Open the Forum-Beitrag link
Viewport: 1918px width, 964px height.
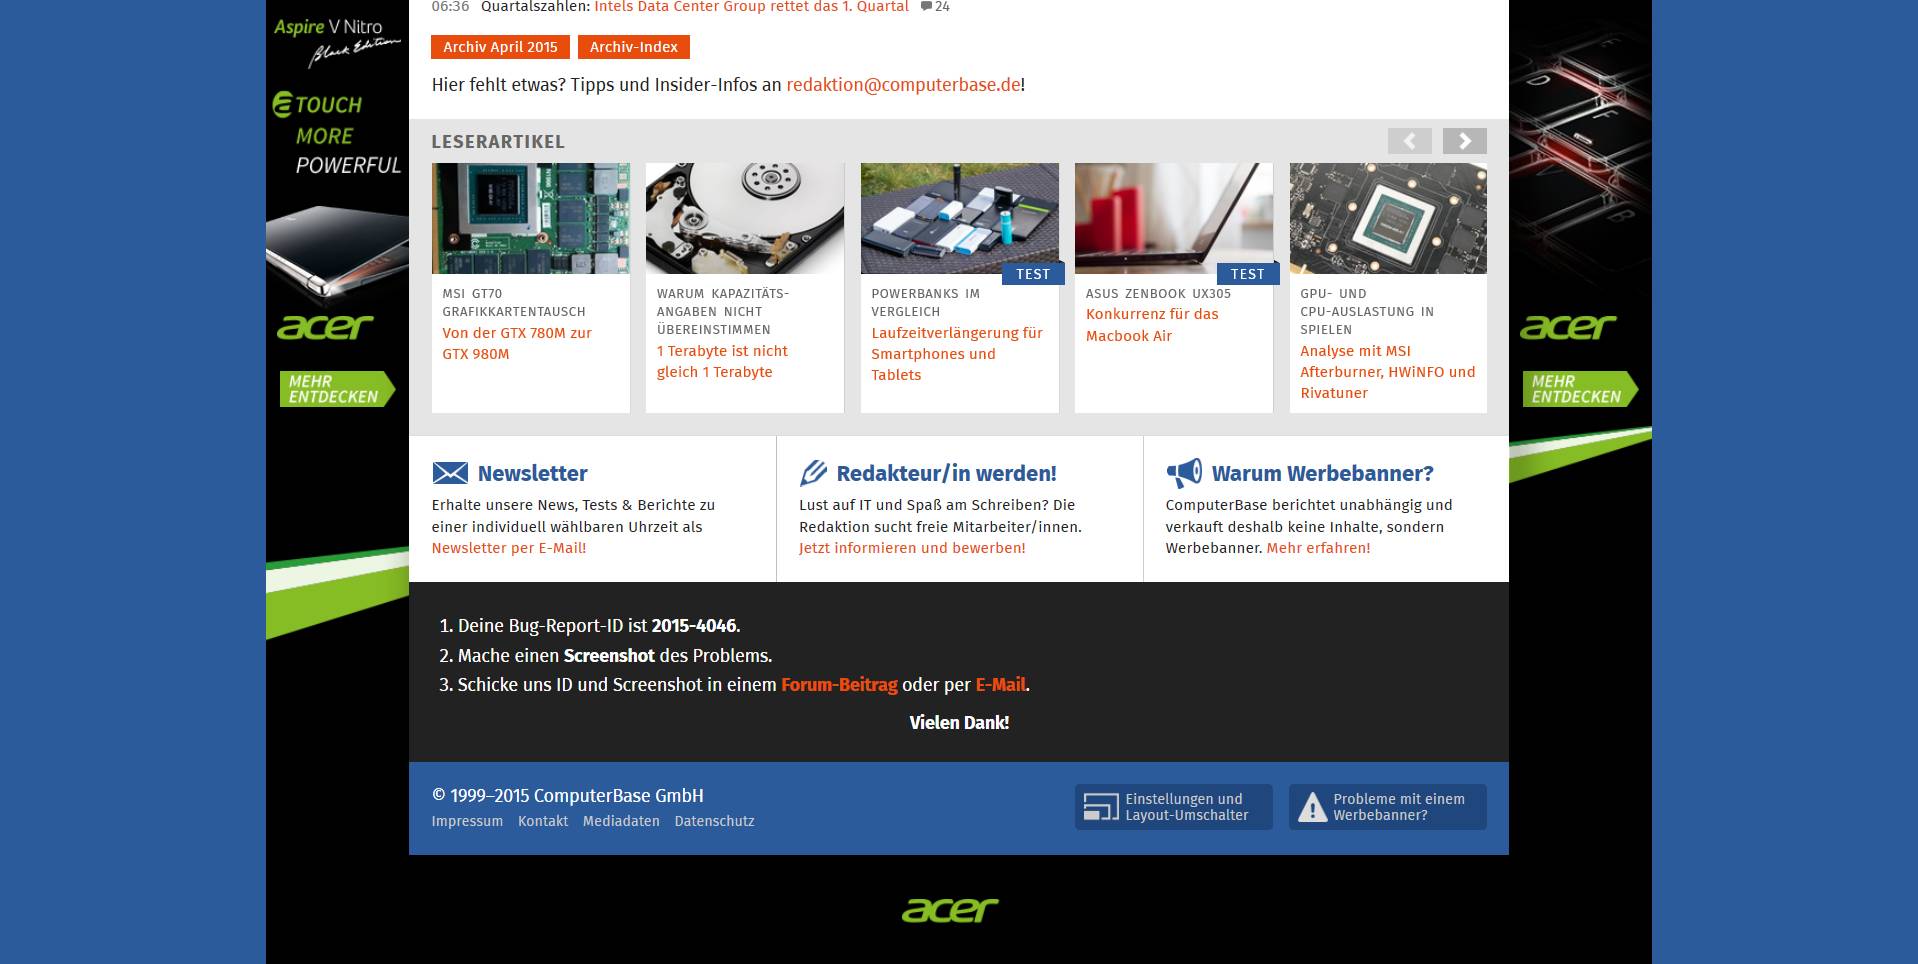click(x=839, y=685)
